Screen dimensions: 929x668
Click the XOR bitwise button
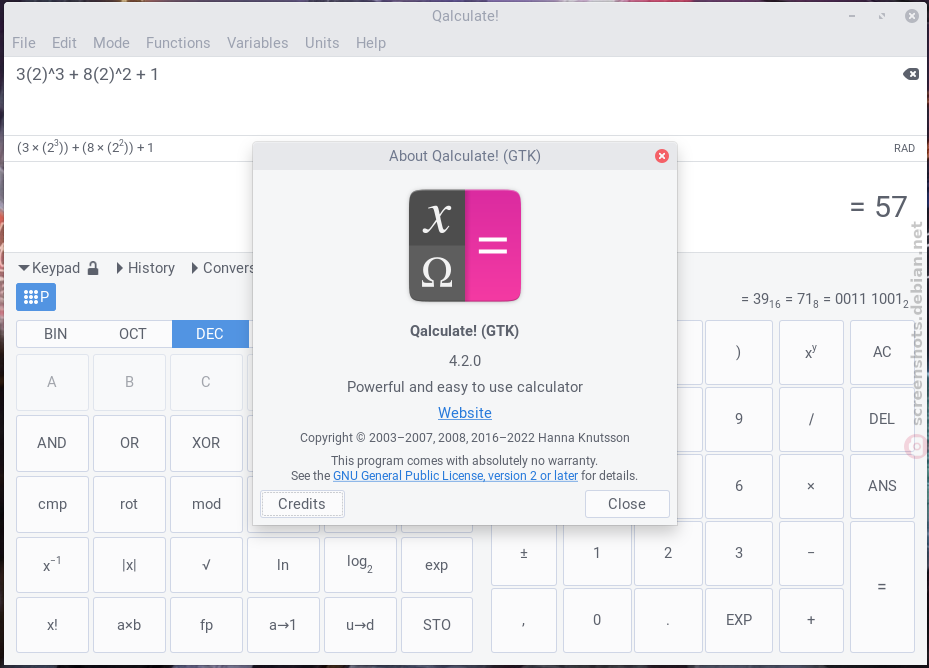click(206, 443)
